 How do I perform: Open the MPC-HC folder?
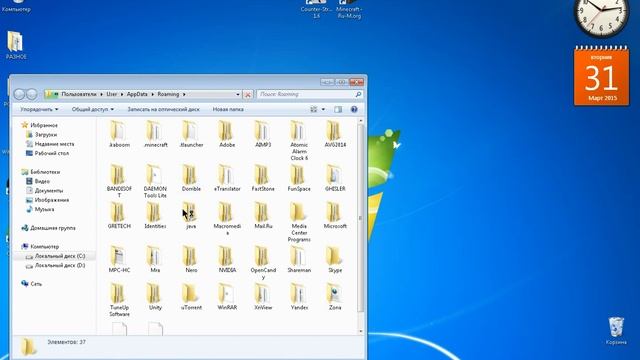119,260
